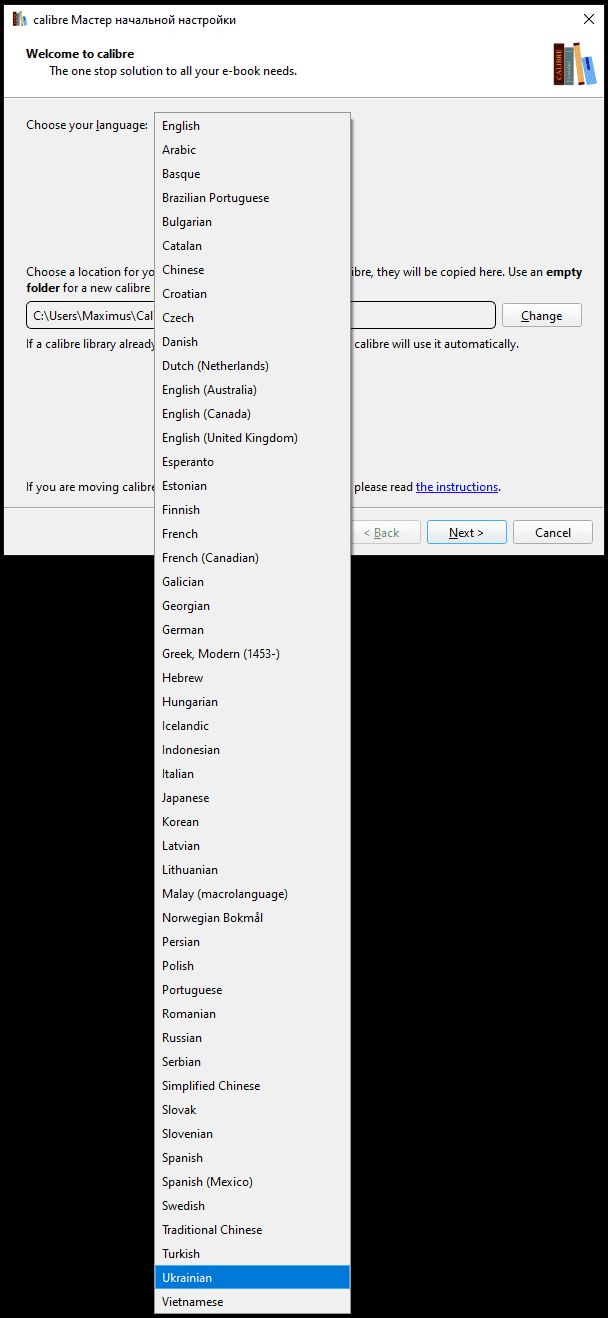Choose Simplified Chinese entry
This screenshot has height=1318, width=608.
coord(252,1086)
